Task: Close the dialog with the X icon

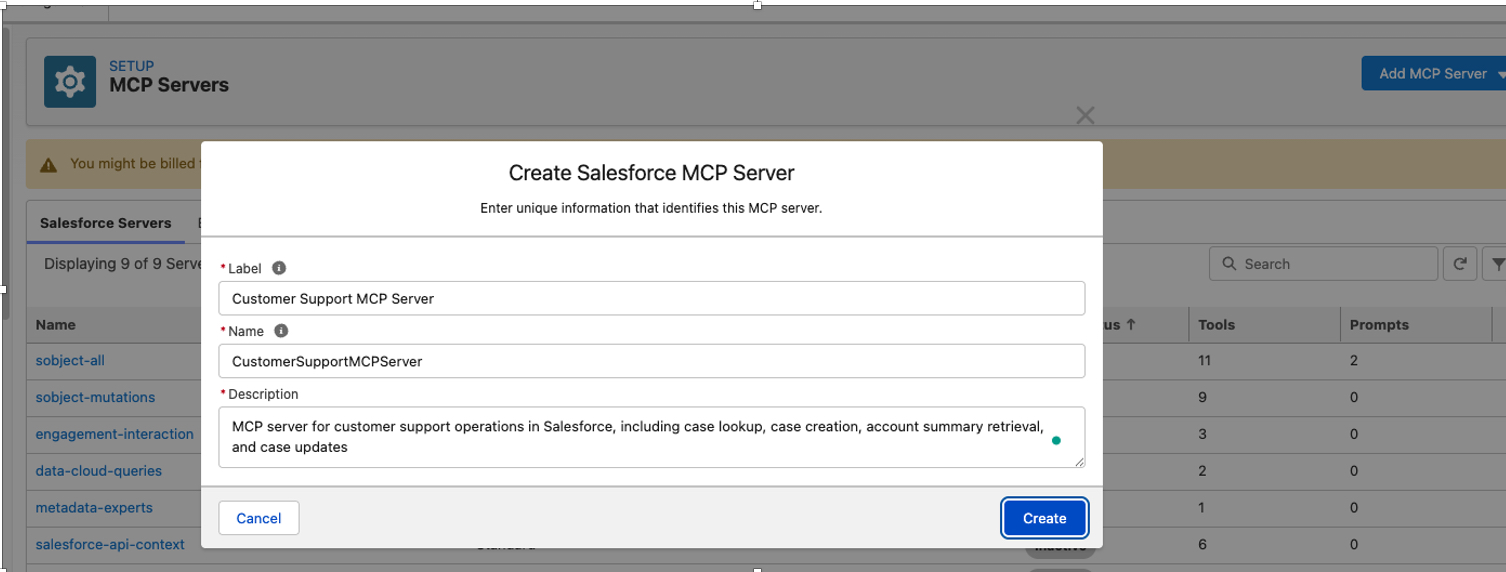Action: pos(1085,115)
